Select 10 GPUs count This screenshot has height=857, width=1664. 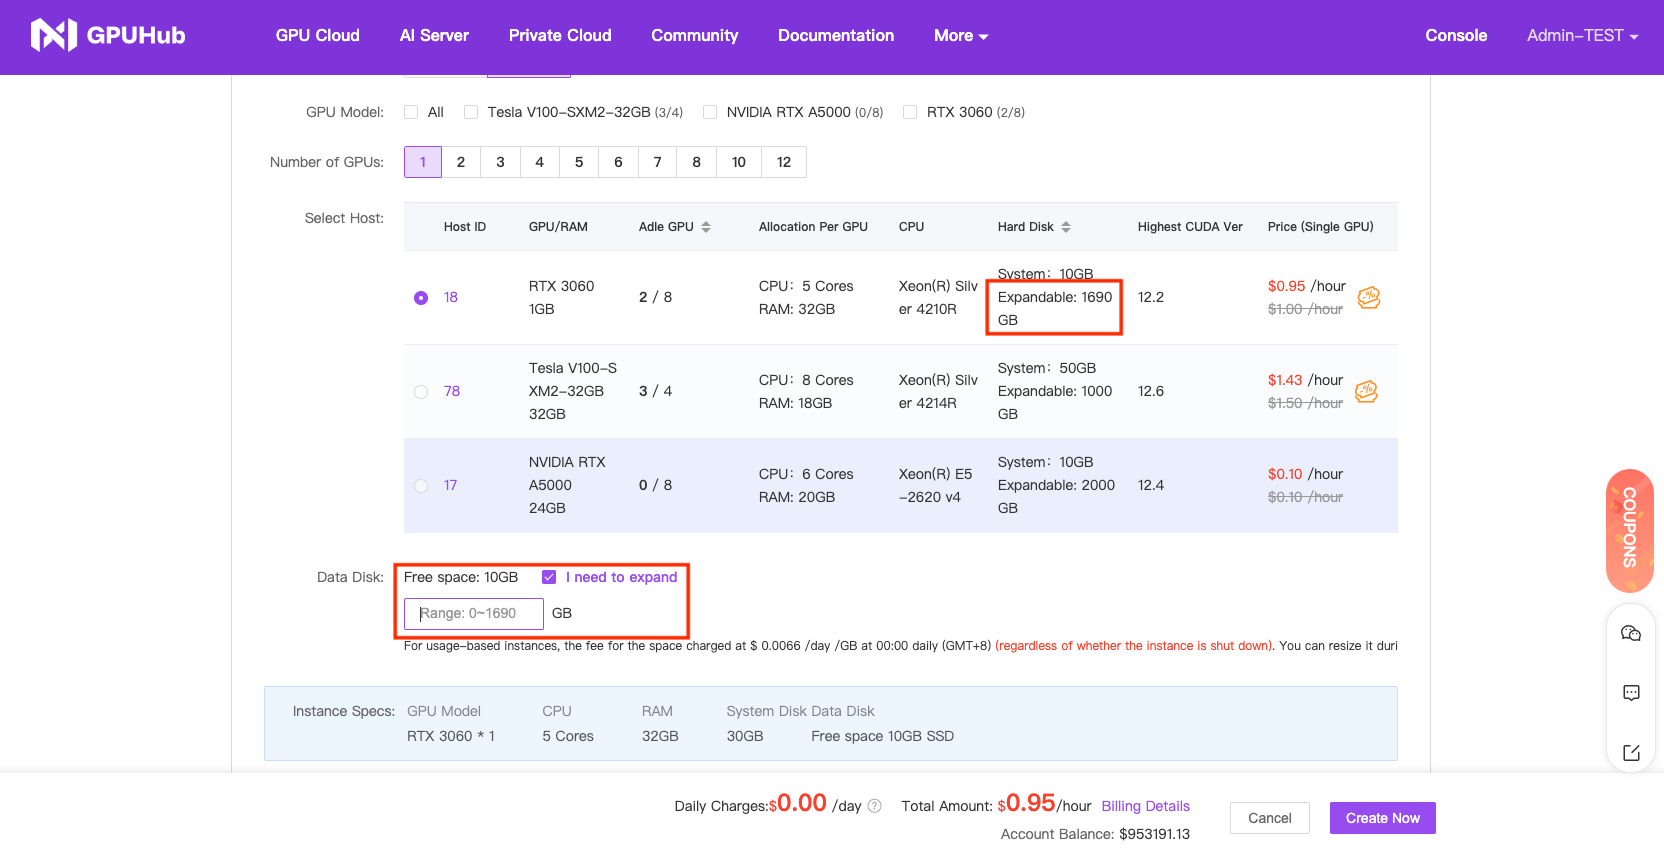(x=739, y=162)
